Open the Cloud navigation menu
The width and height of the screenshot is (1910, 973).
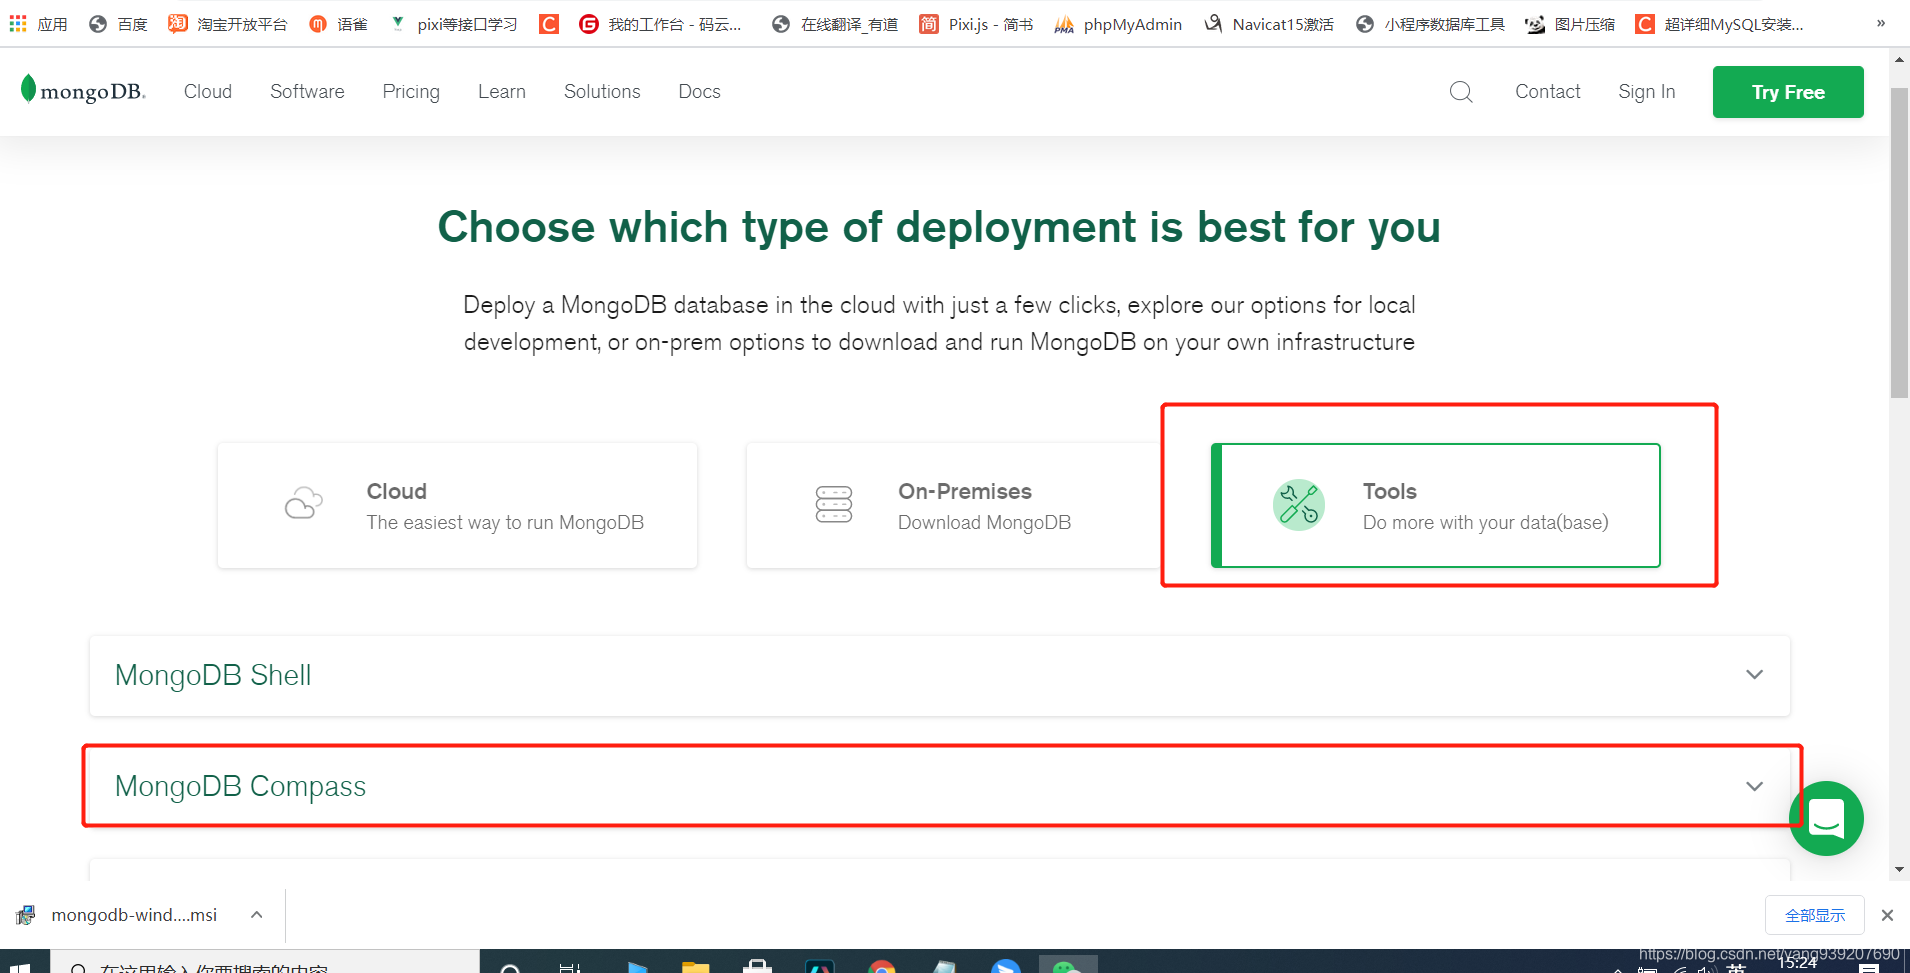208,92
